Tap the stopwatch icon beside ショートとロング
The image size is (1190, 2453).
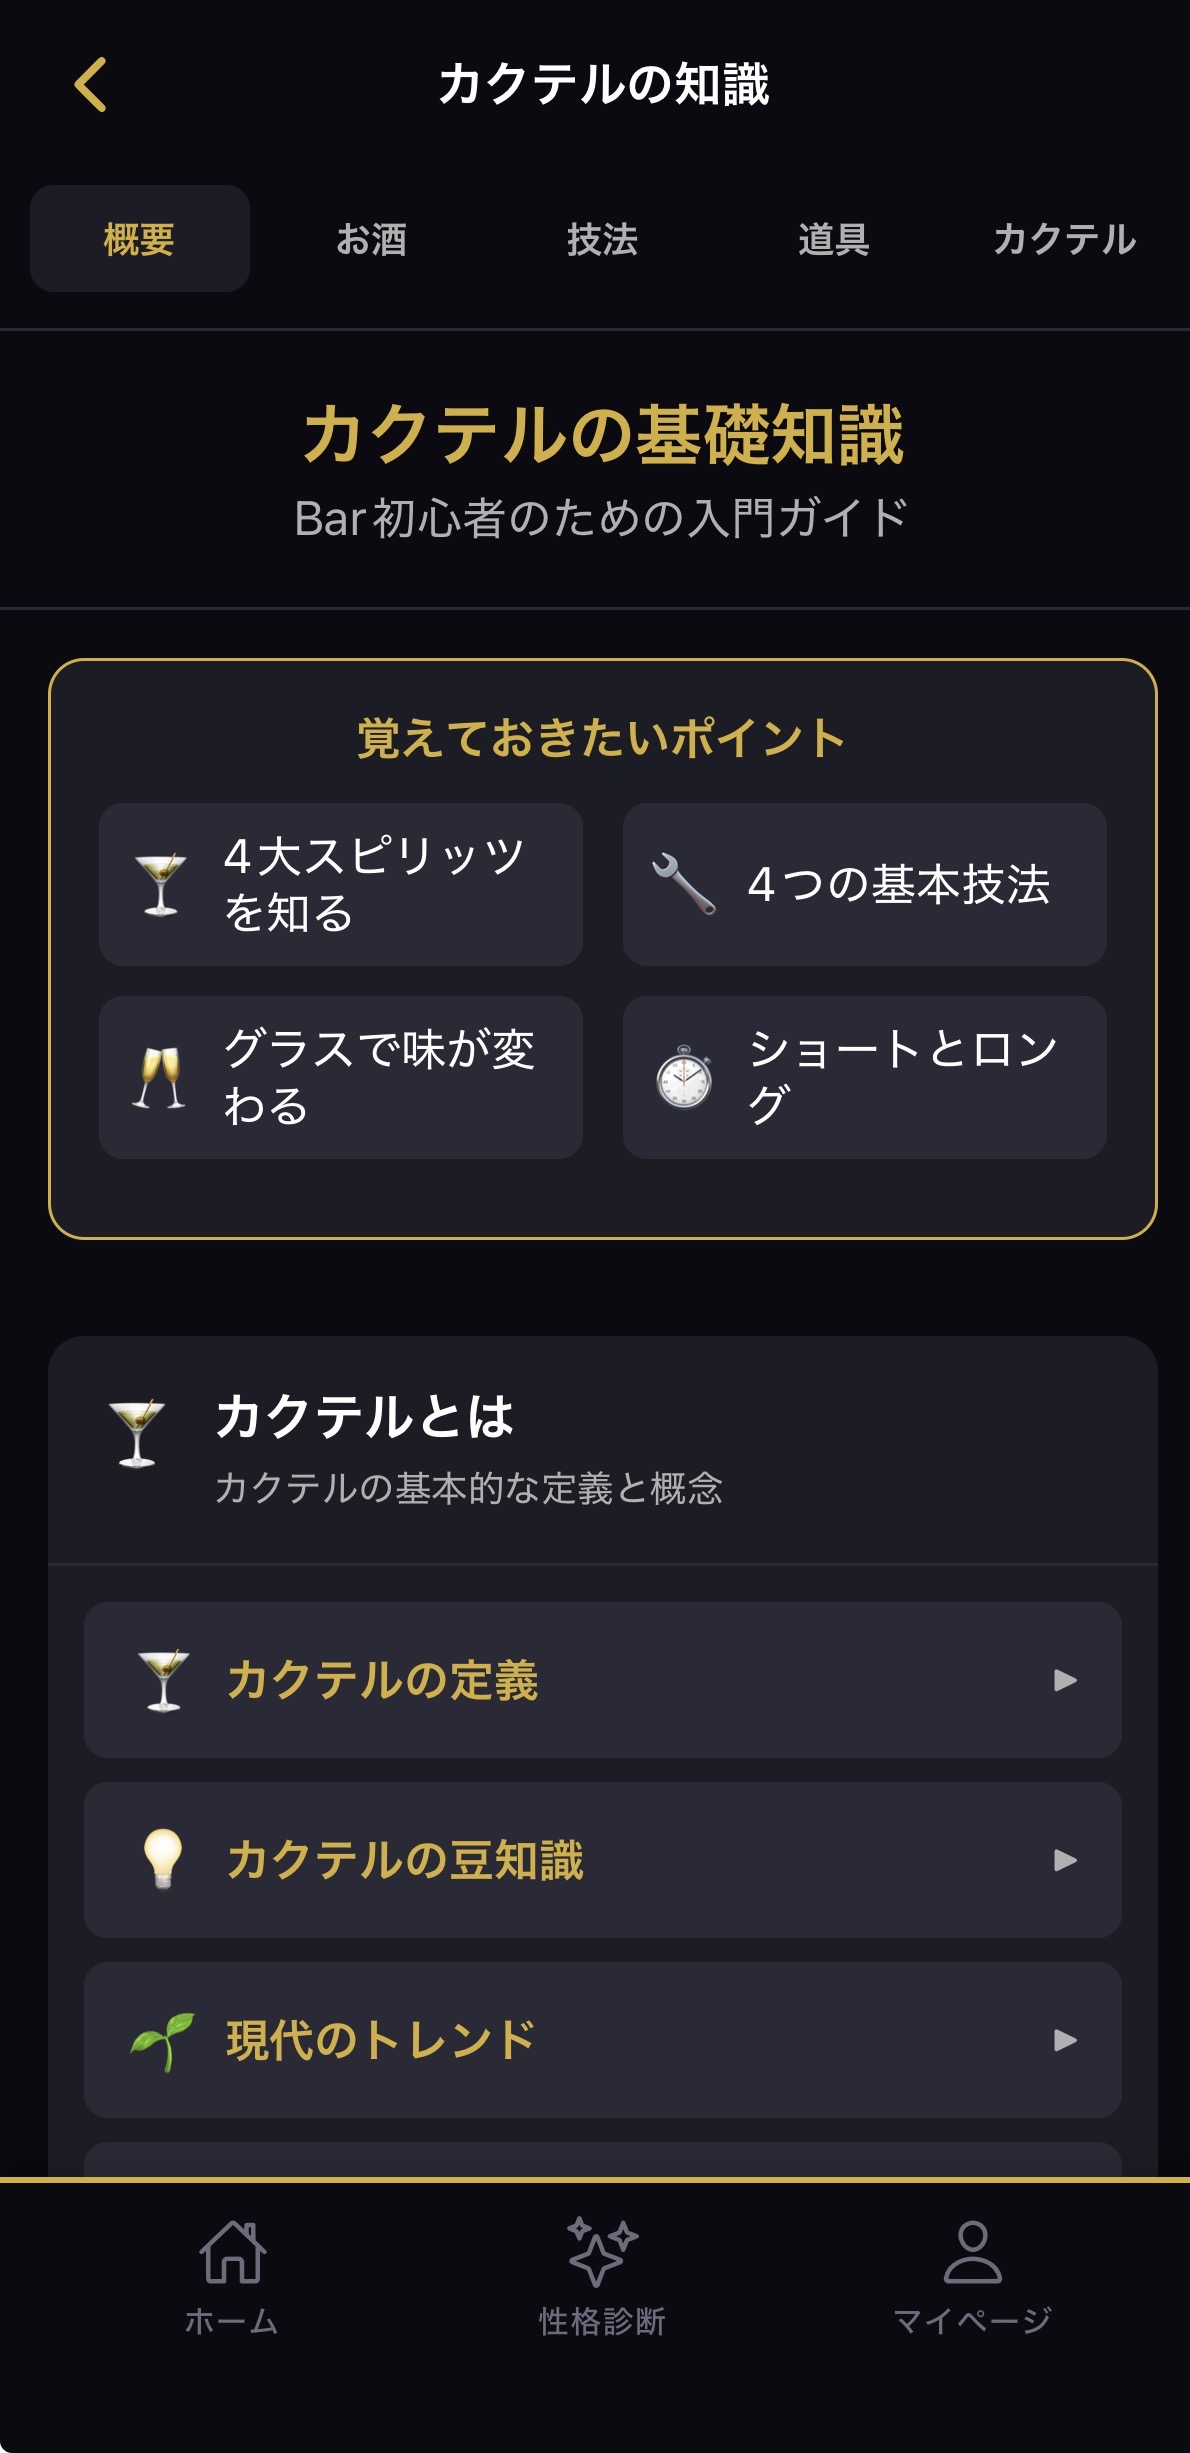[684, 1077]
